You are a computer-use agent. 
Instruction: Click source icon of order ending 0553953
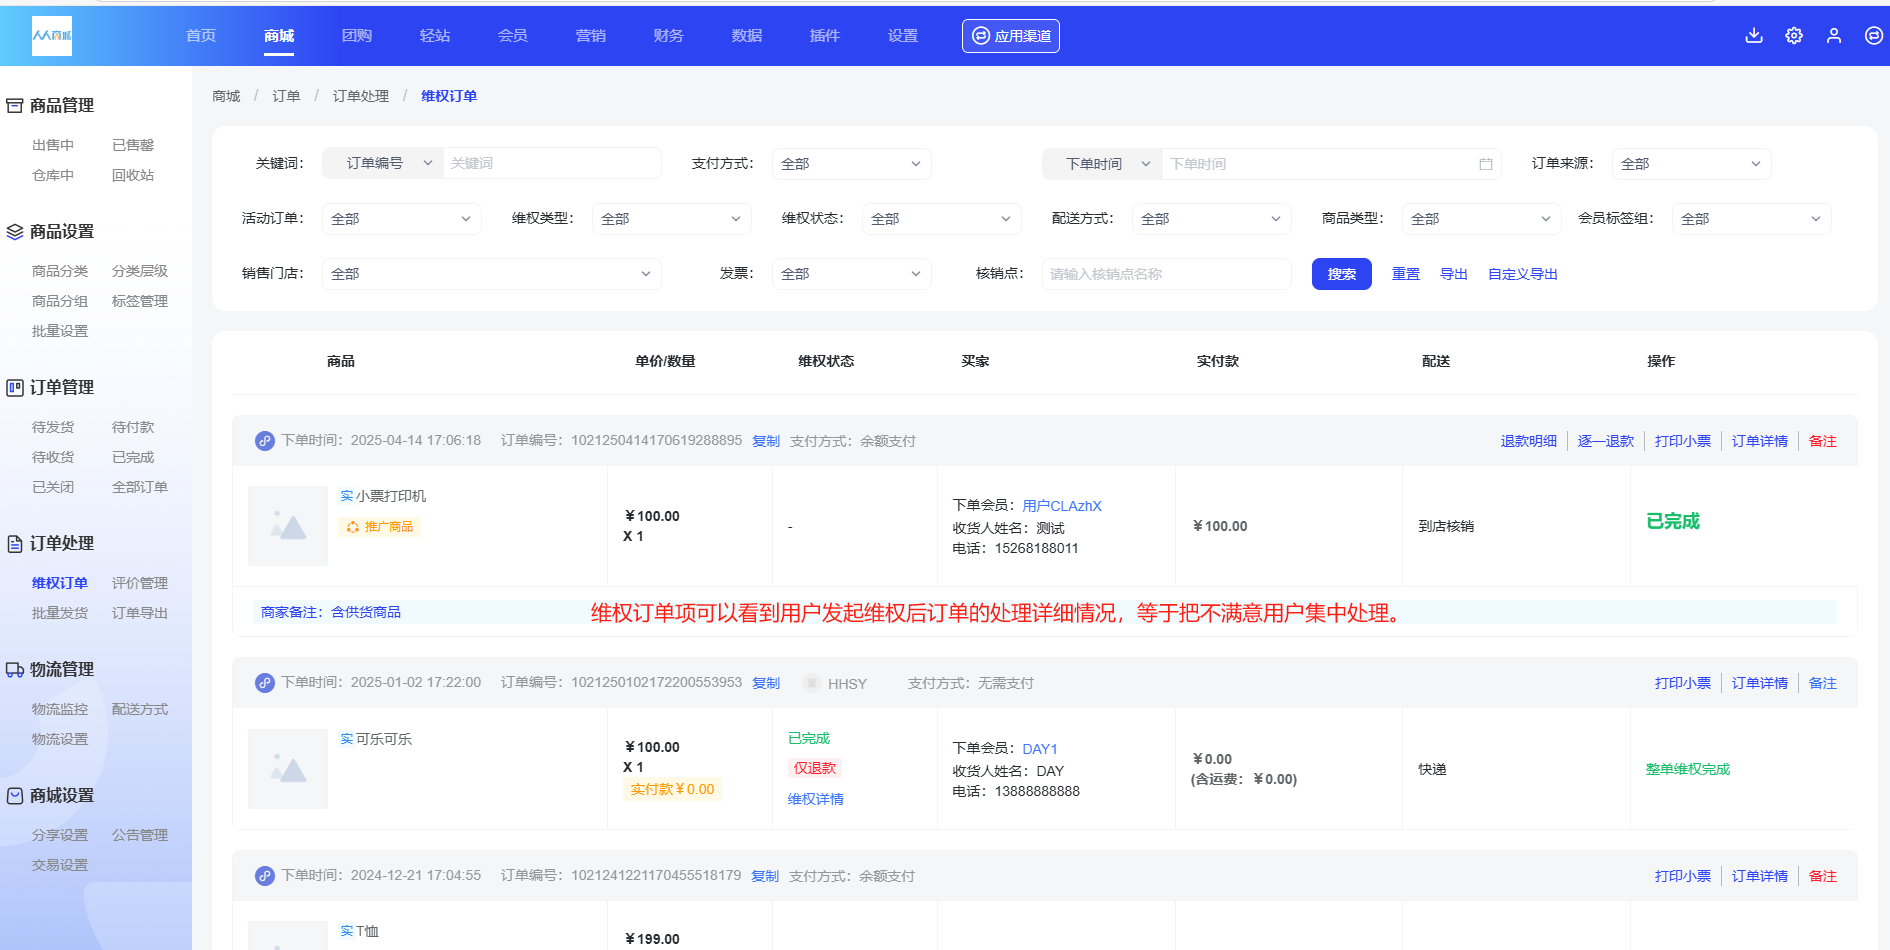pos(265,683)
